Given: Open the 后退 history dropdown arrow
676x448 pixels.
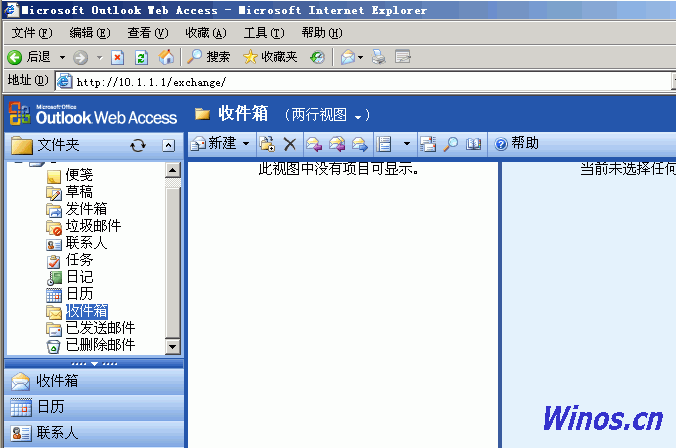Looking at the screenshot, I should [62, 57].
